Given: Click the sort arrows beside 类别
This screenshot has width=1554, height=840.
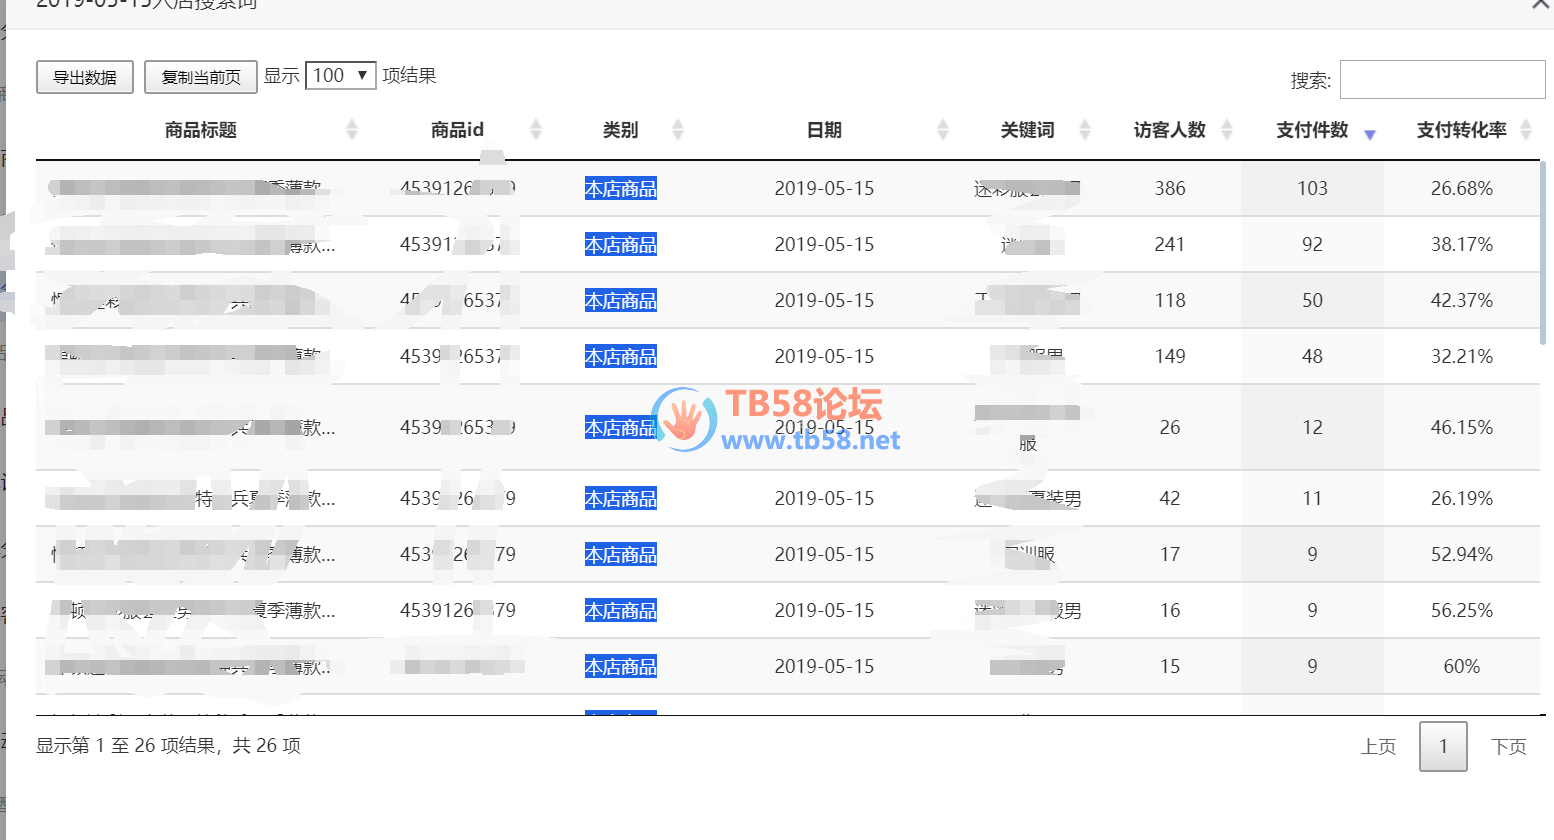Looking at the screenshot, I should coord(677,130).
